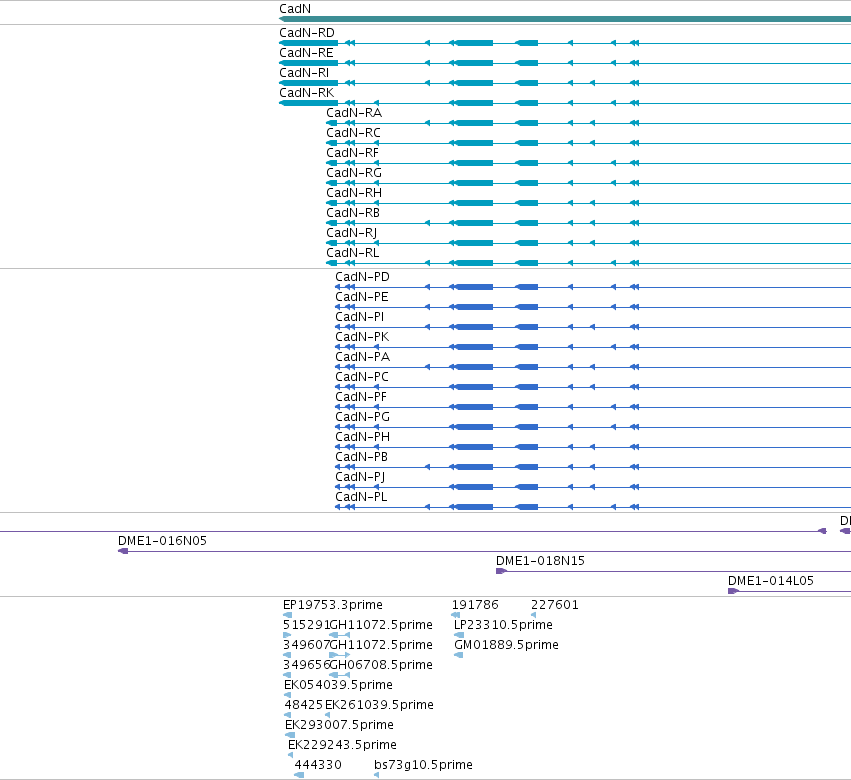The height and width of the screenshot is (780, 851).
Task: Click the 515291 arrow glyph
Action: click(287, 636)
